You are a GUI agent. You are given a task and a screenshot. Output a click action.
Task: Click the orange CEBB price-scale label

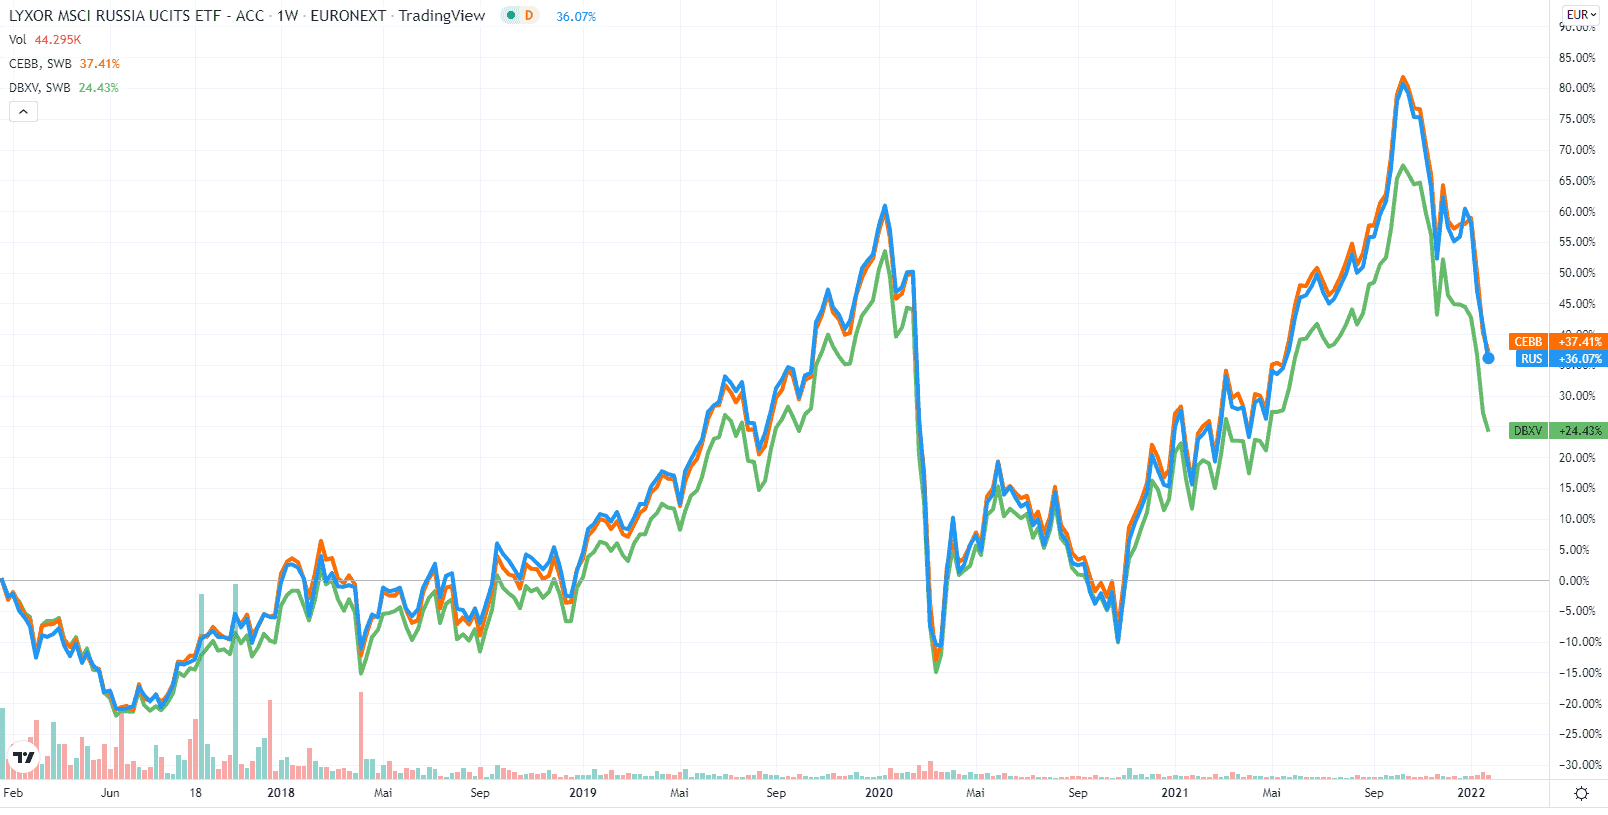tap(1528, 342)
